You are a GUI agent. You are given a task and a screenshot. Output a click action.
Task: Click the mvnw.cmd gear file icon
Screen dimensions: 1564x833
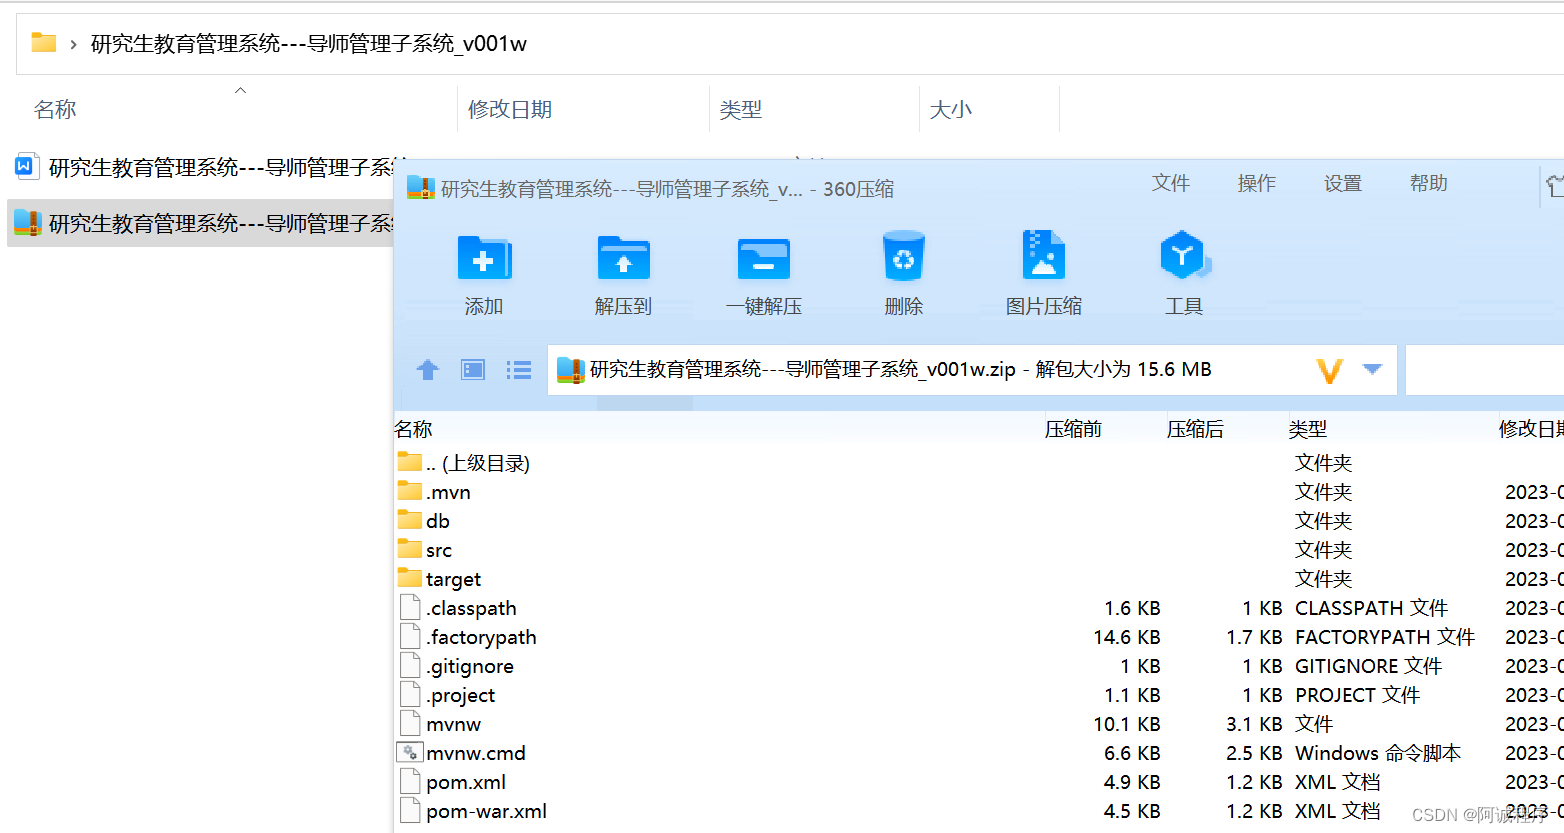click(x=410, y=752)
